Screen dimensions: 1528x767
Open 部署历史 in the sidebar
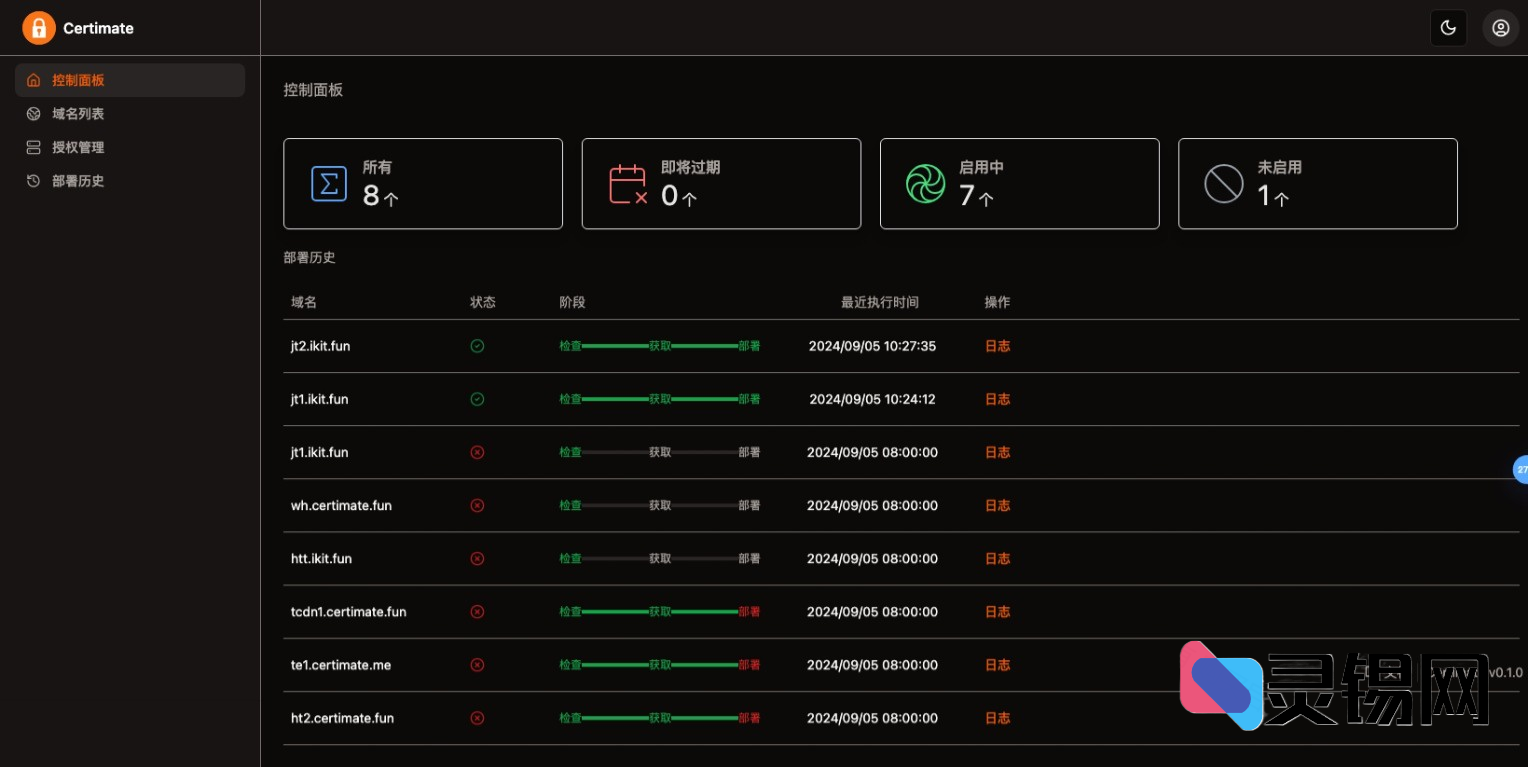[x=78, y=181]
